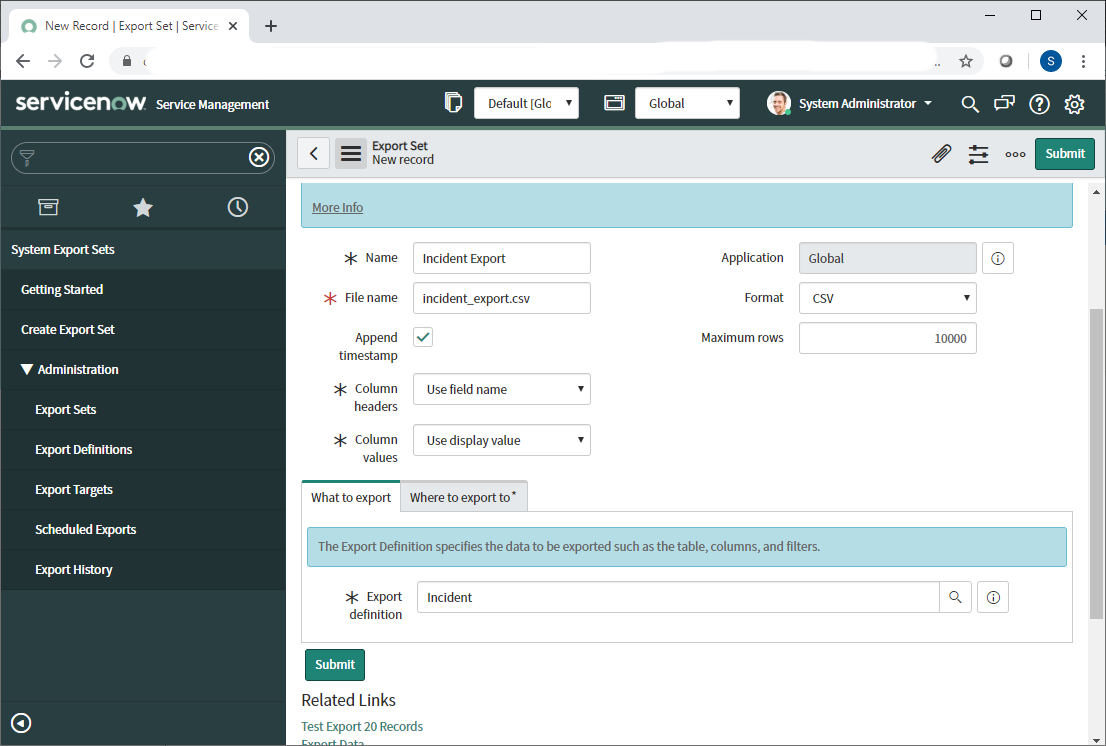Open the connect chat icon in header

pos(1003,104)
